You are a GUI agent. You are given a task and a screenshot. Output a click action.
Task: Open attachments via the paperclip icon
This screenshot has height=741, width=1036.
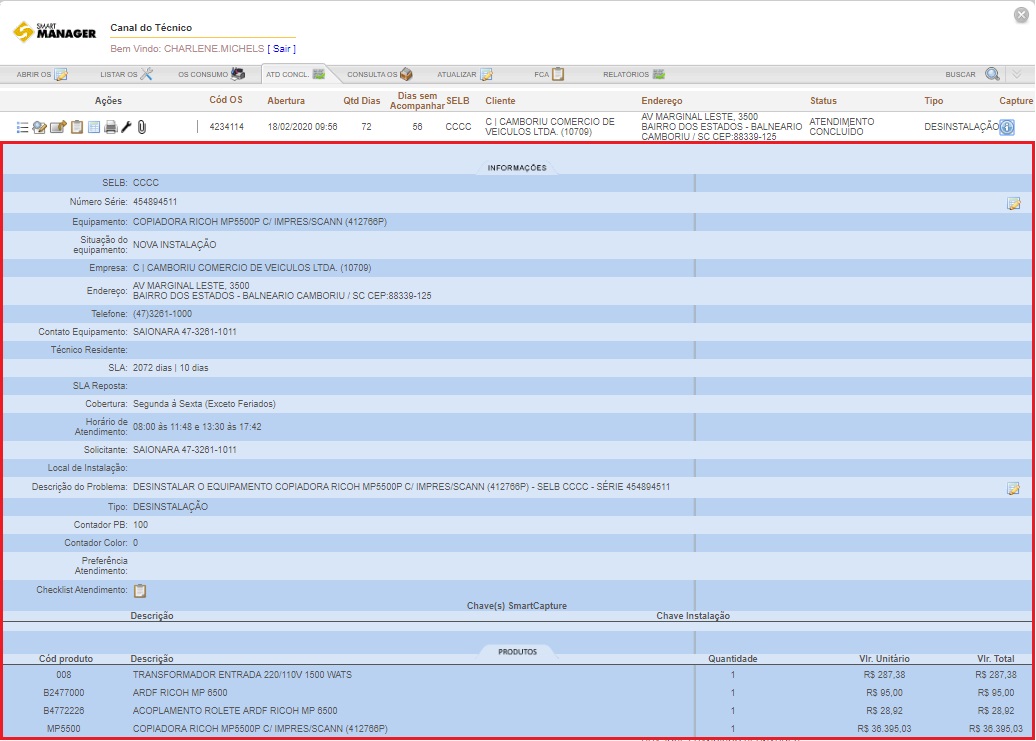(142, 127)
